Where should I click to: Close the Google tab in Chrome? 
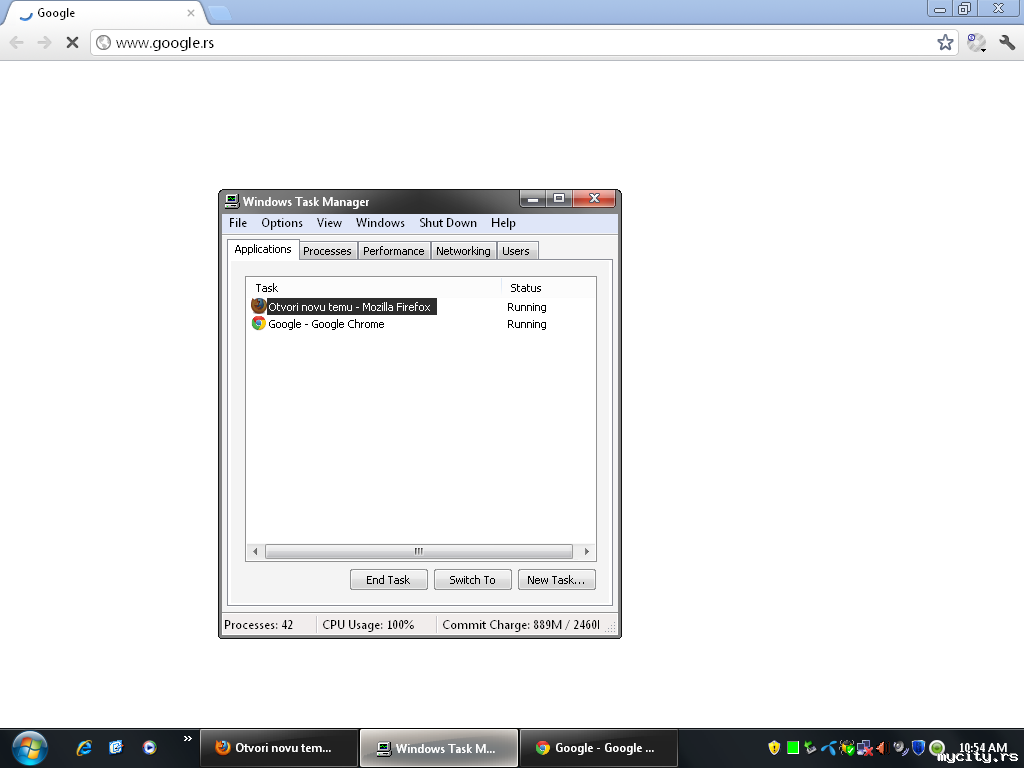tap(191, 12)
